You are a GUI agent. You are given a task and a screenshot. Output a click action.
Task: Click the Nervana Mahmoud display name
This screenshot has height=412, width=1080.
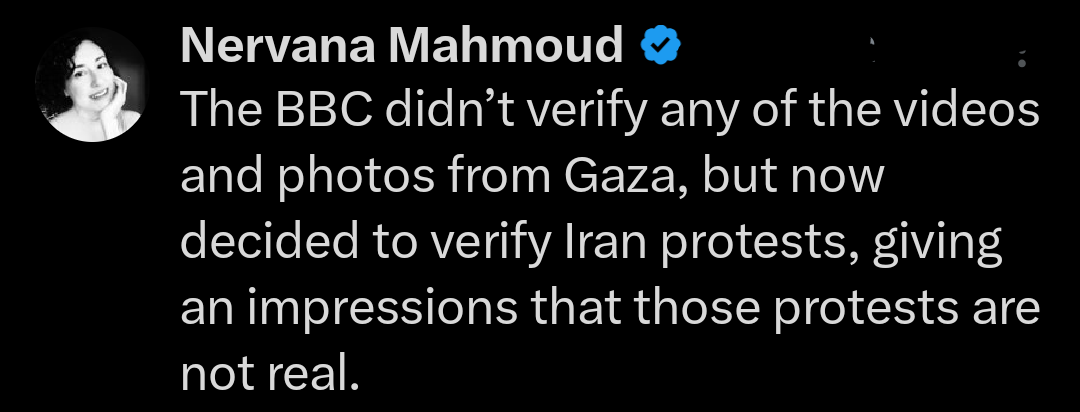click(401, 46)
